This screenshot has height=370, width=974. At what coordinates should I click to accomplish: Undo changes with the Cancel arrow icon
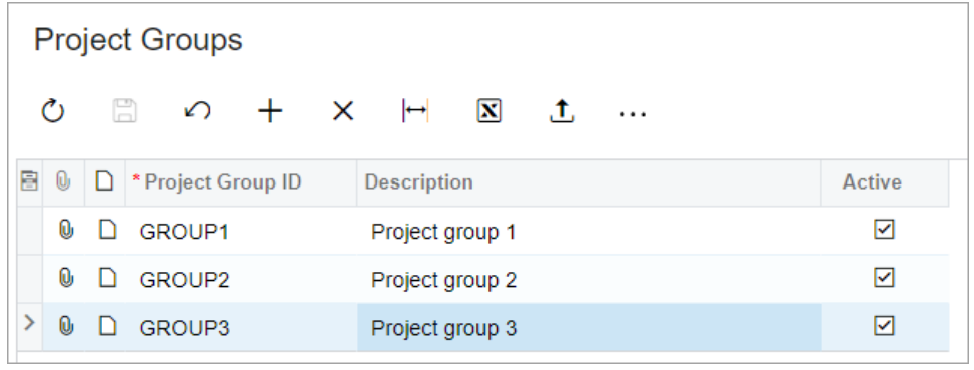click(198, 112)
